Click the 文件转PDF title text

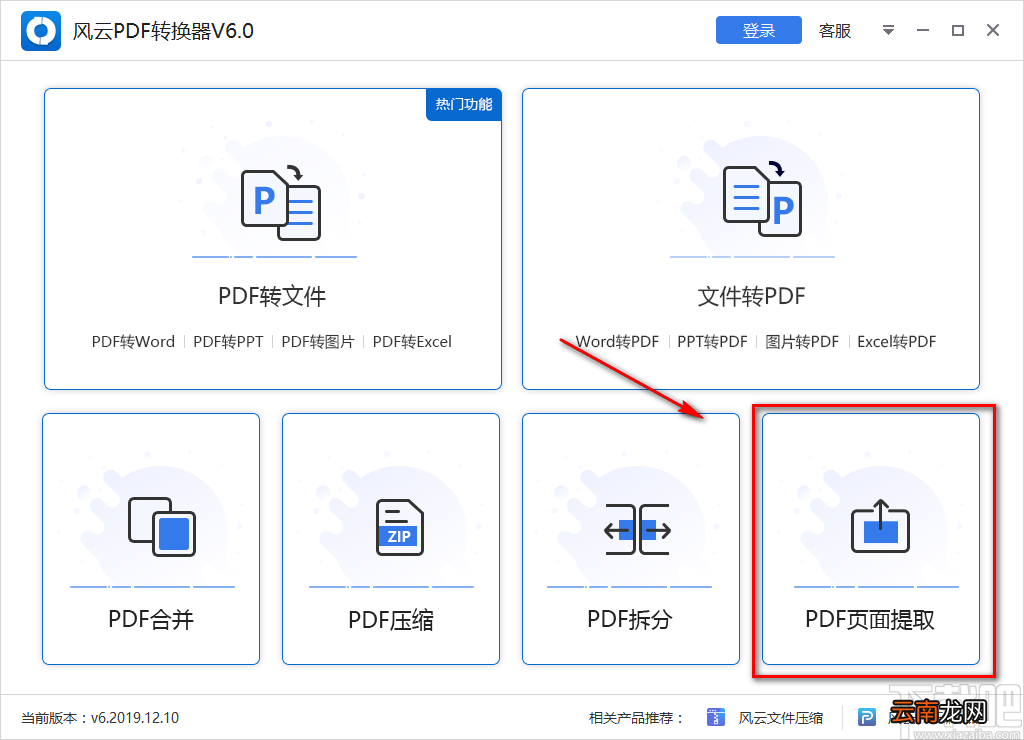pyautogui.click(x=751, y=296)
